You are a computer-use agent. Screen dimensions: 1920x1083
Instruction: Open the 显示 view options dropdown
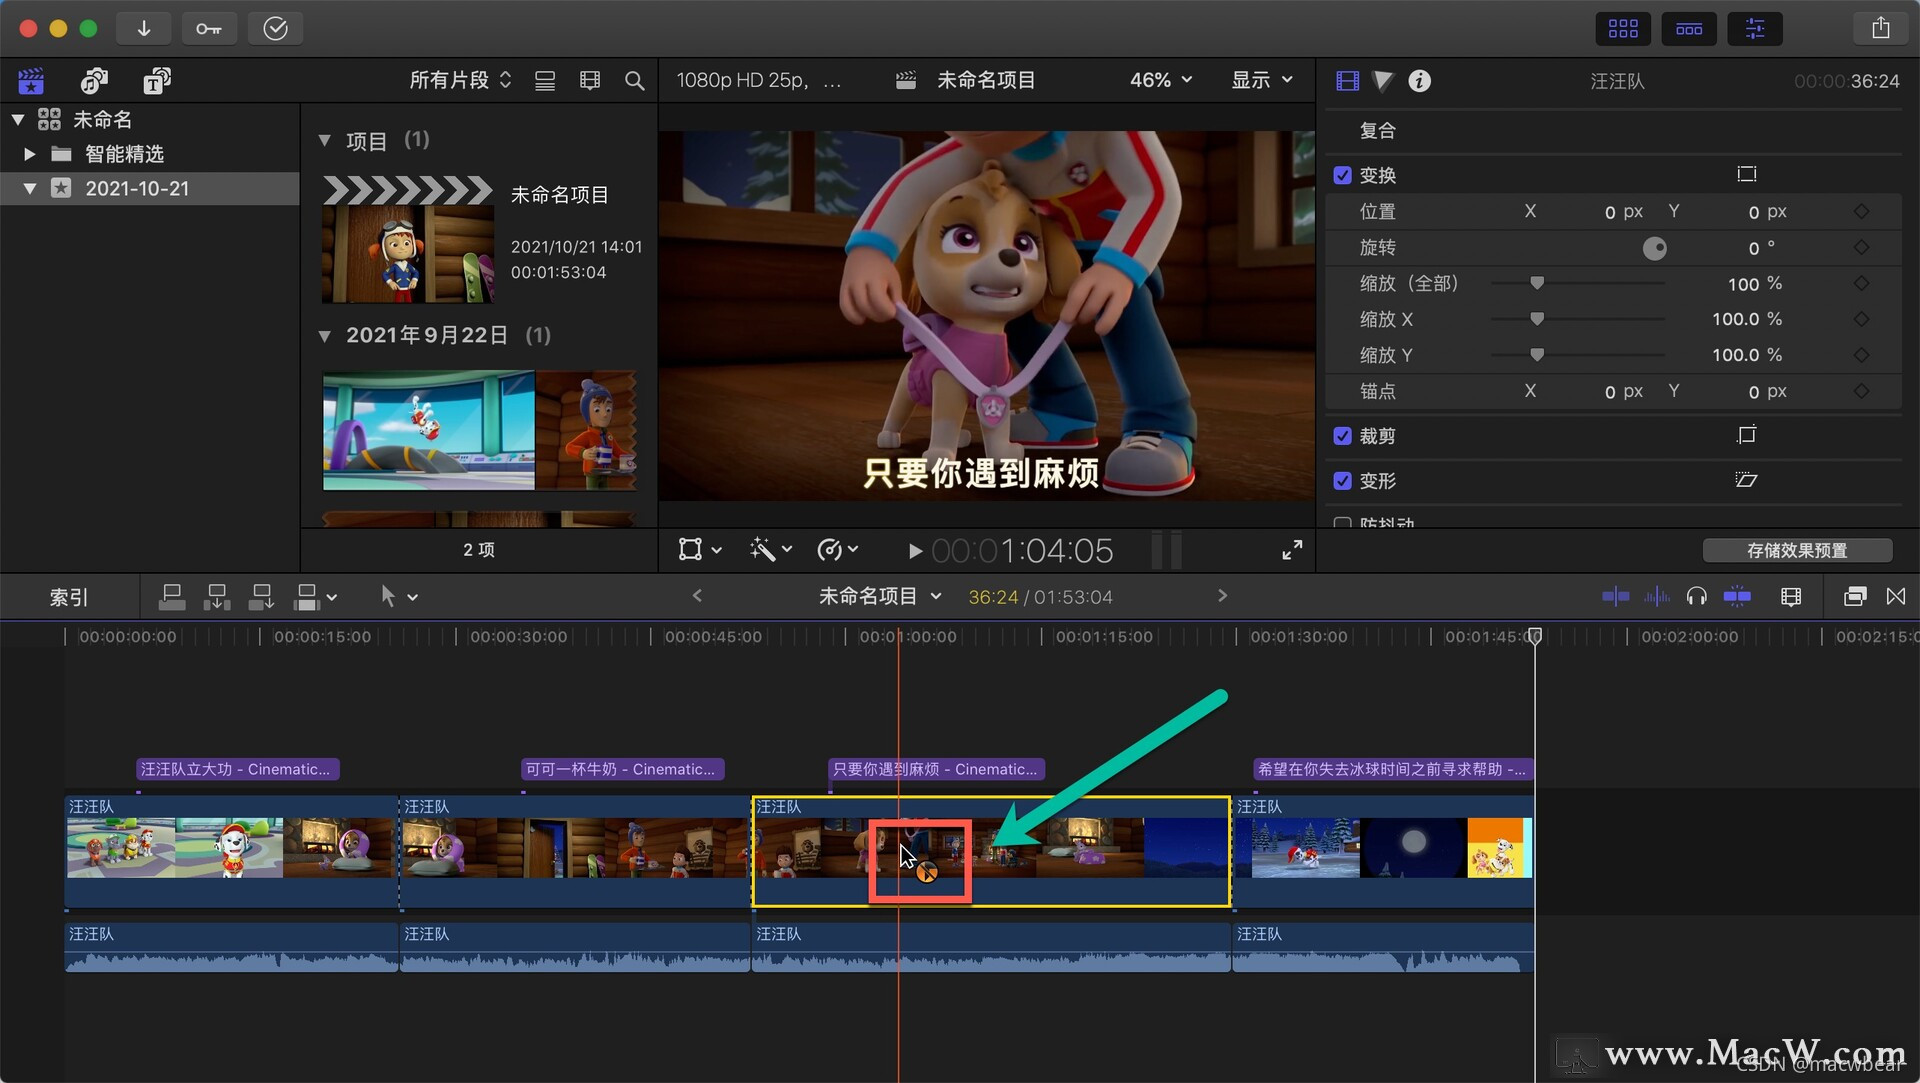(1261, 80)
